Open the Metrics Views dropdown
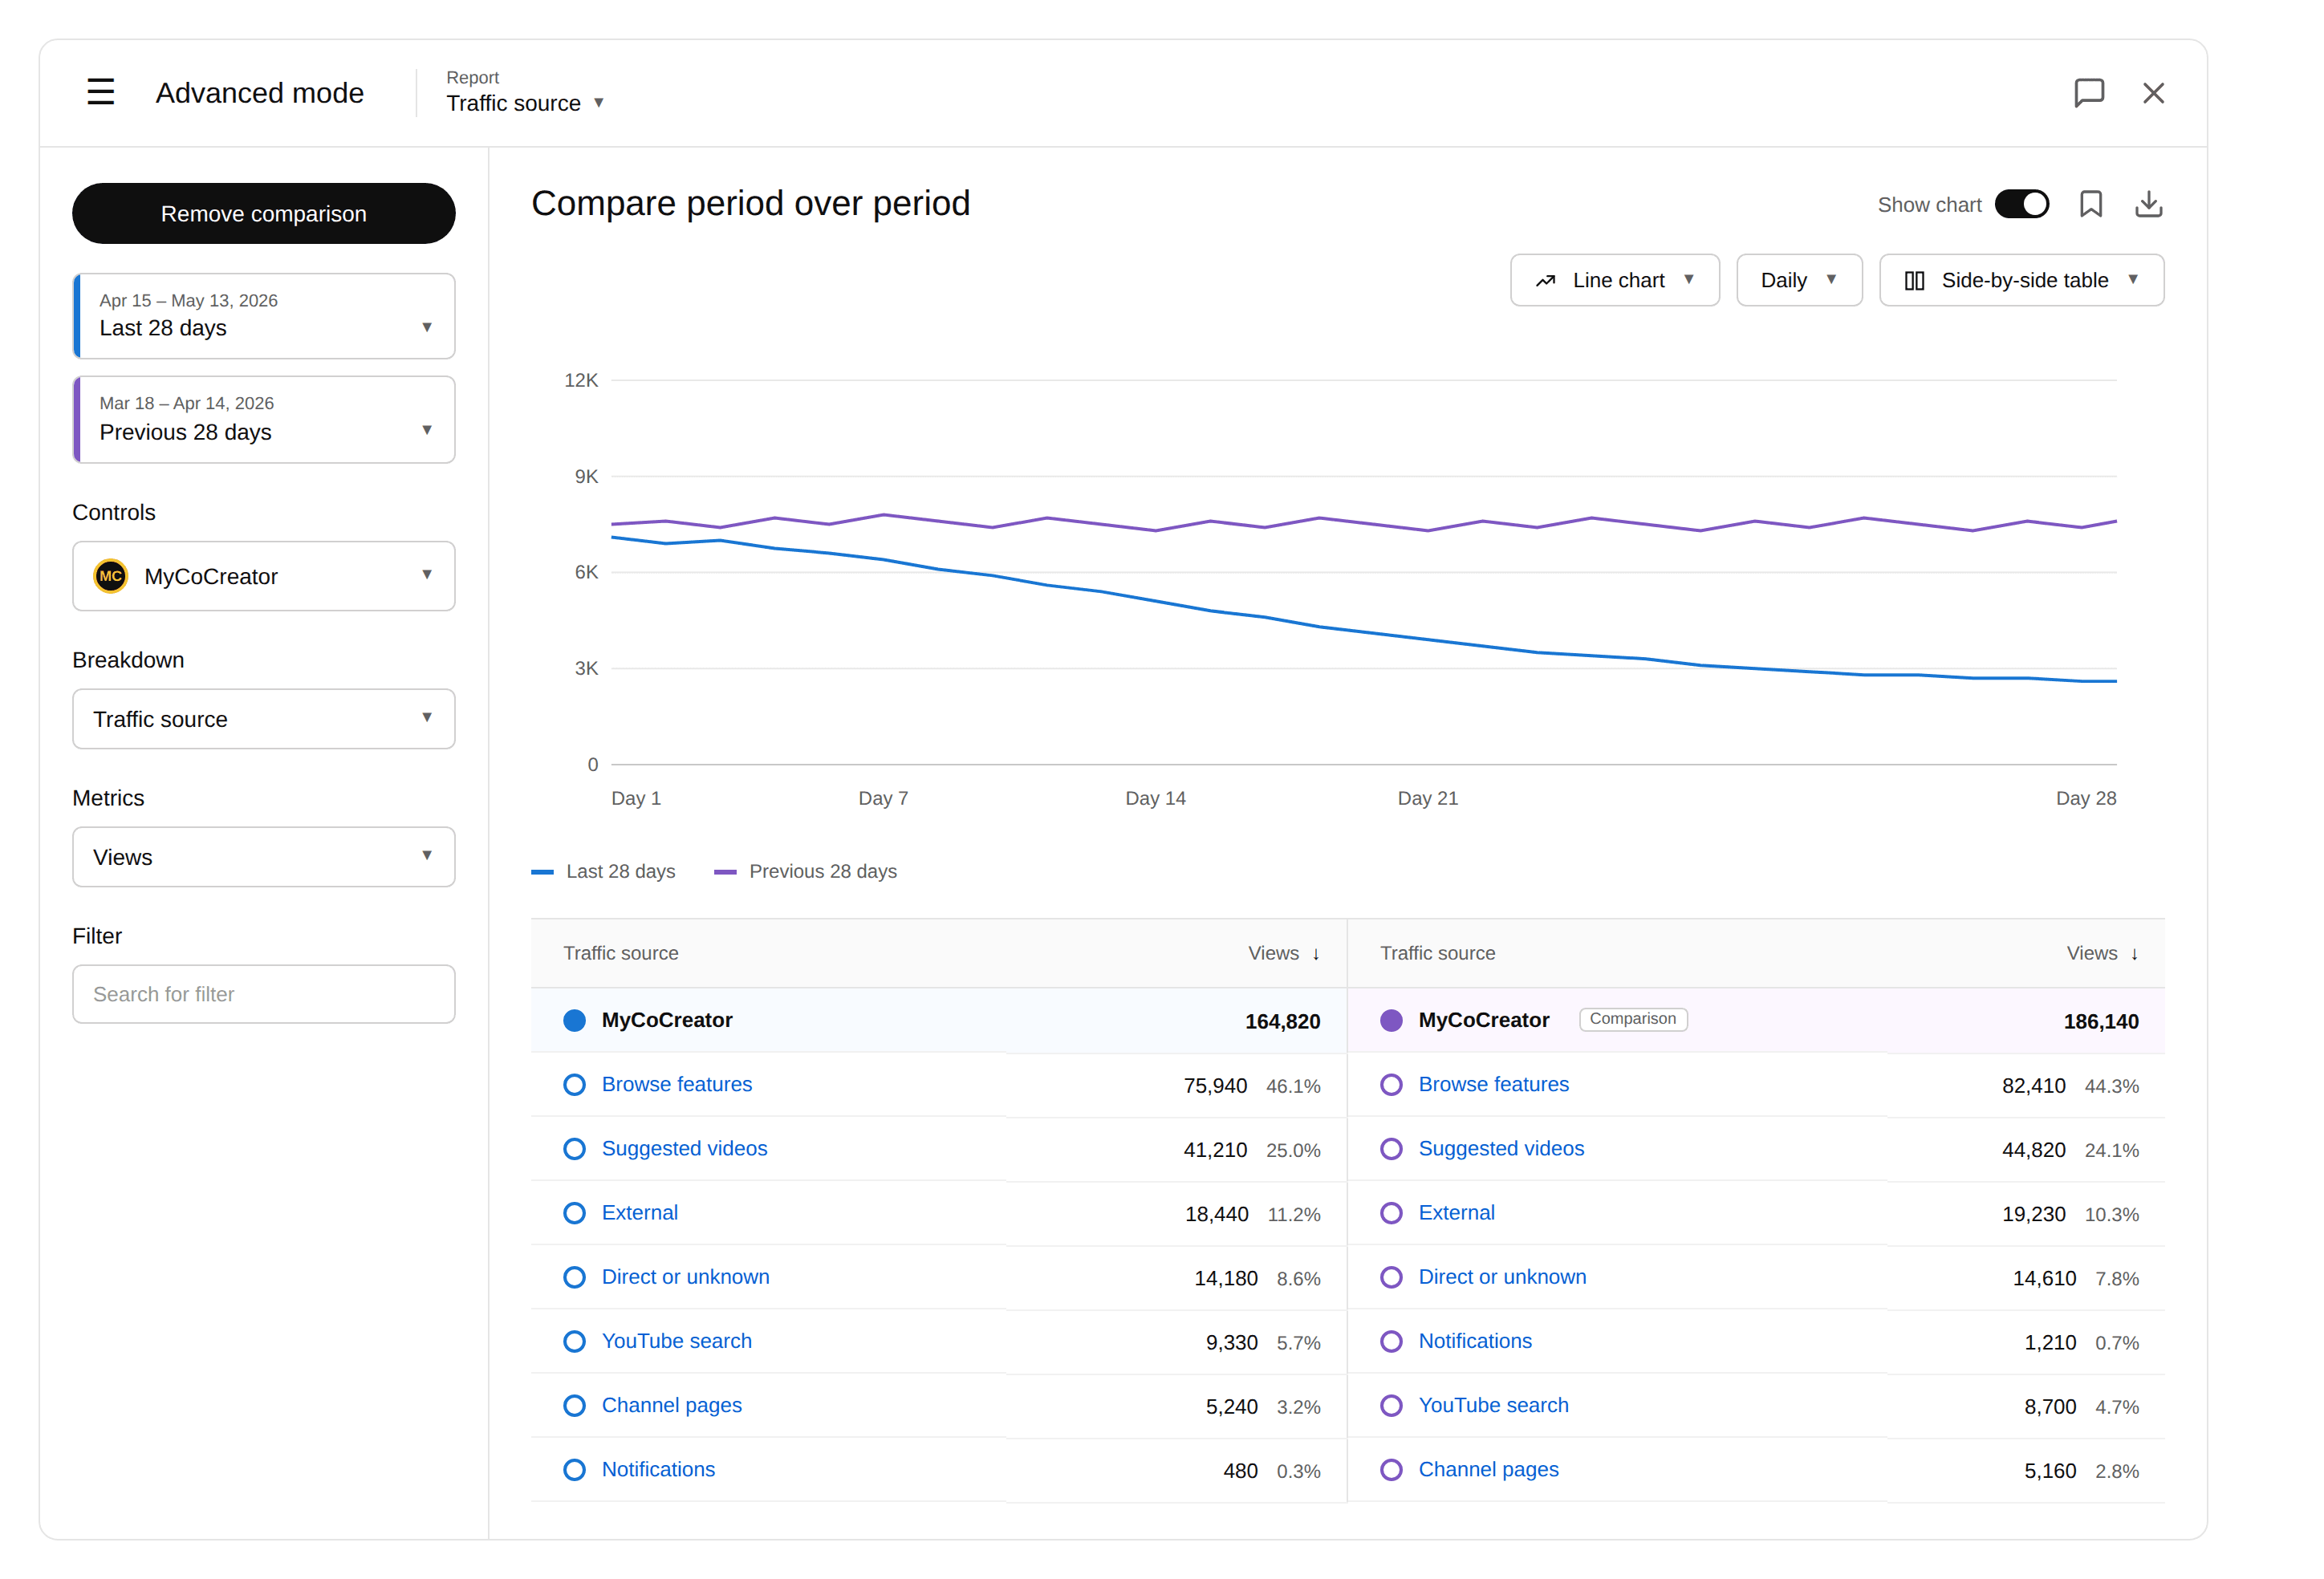 tap(264, 857)
